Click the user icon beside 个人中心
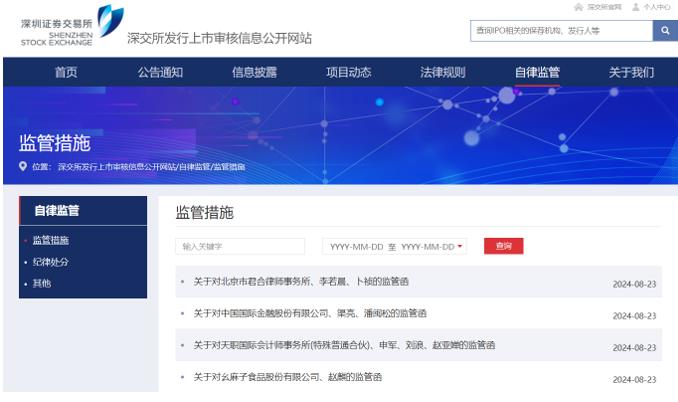The width and height of the screenshot is (678, 402). [636, 7]
